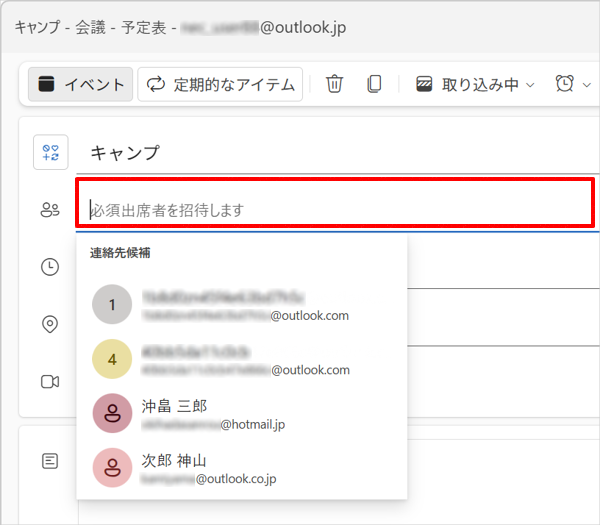Click the clock time icon

(x=50, y=267)
